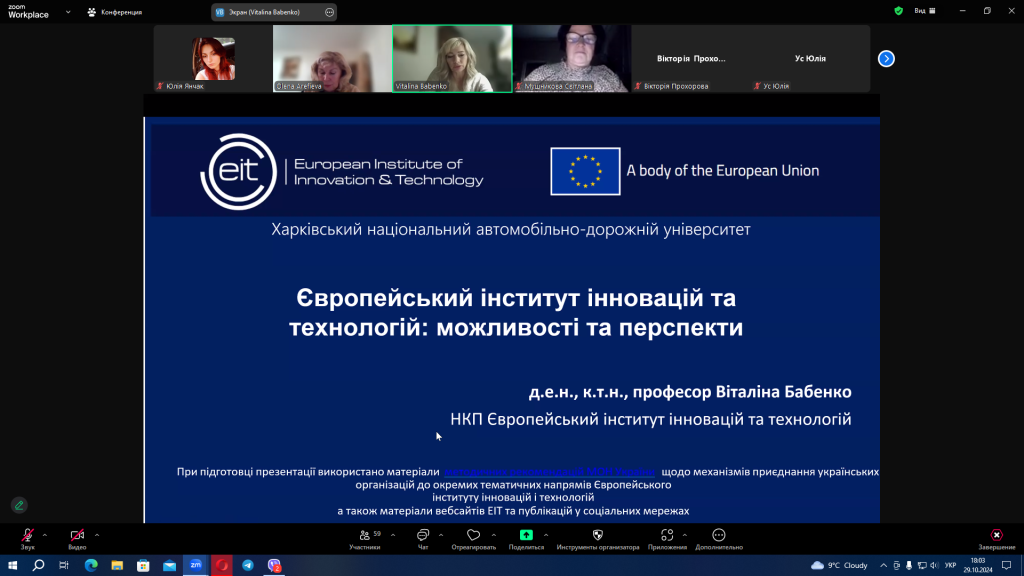
Task: Open the network icon in system tray
Action: [x=921, y=565]
